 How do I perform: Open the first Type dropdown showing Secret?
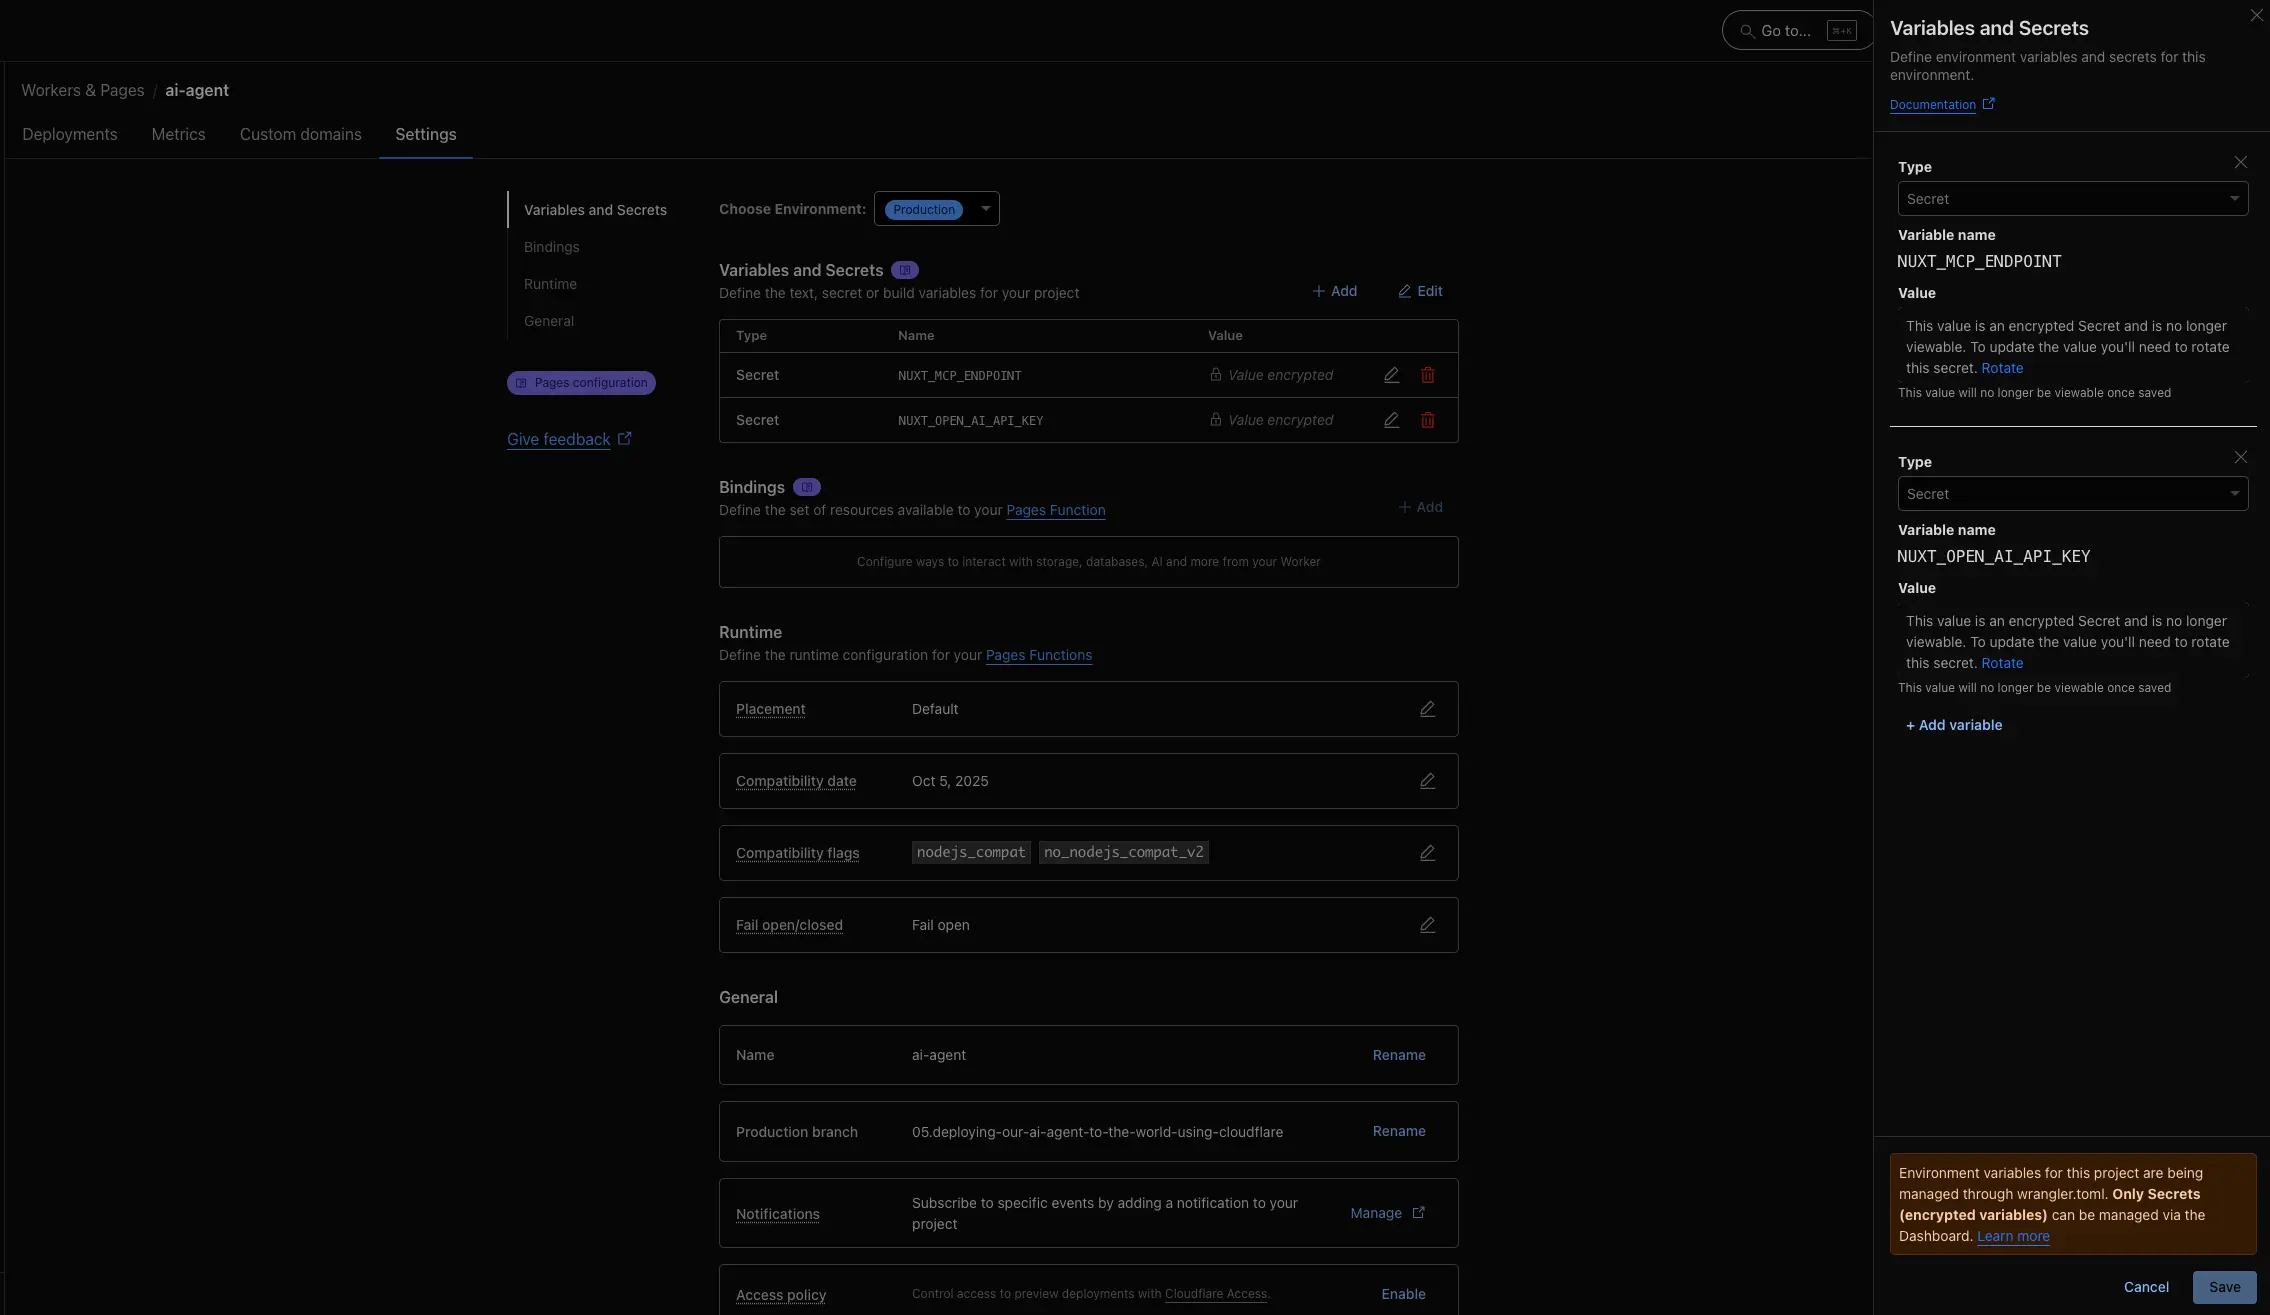click(x=2072, y=198)
